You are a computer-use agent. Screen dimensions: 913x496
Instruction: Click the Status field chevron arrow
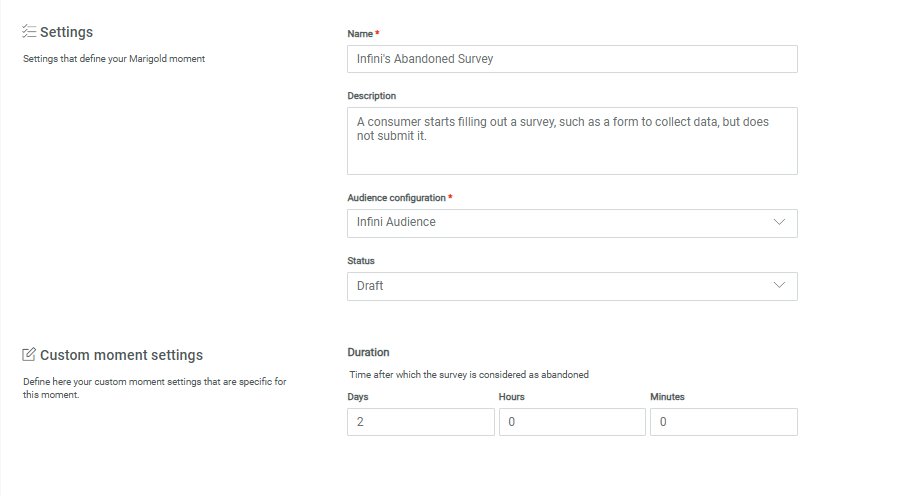coord(780,286)
